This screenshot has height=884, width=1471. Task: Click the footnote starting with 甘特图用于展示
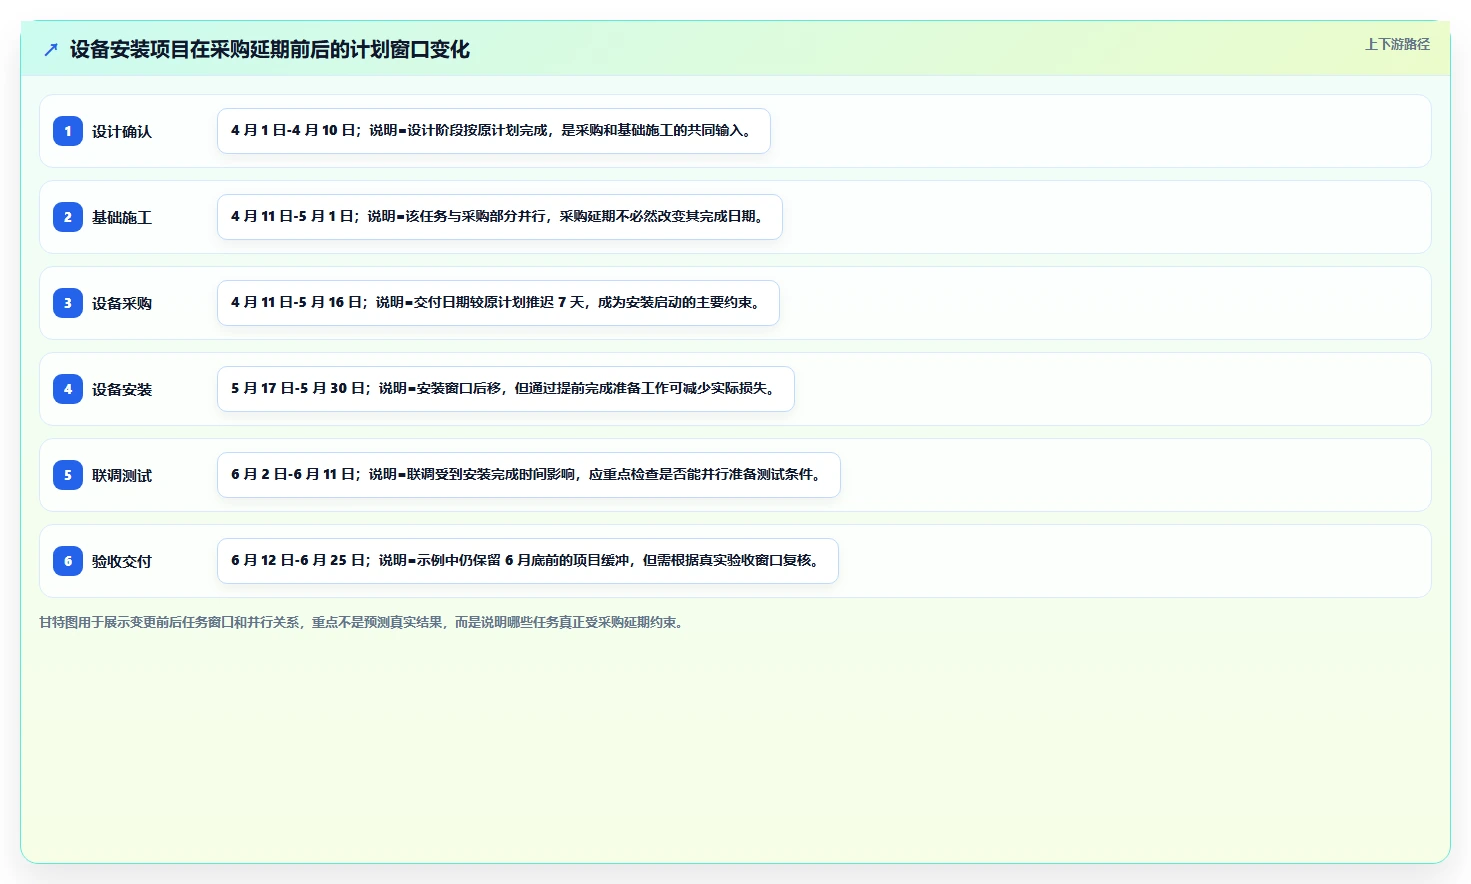point(363,622)
